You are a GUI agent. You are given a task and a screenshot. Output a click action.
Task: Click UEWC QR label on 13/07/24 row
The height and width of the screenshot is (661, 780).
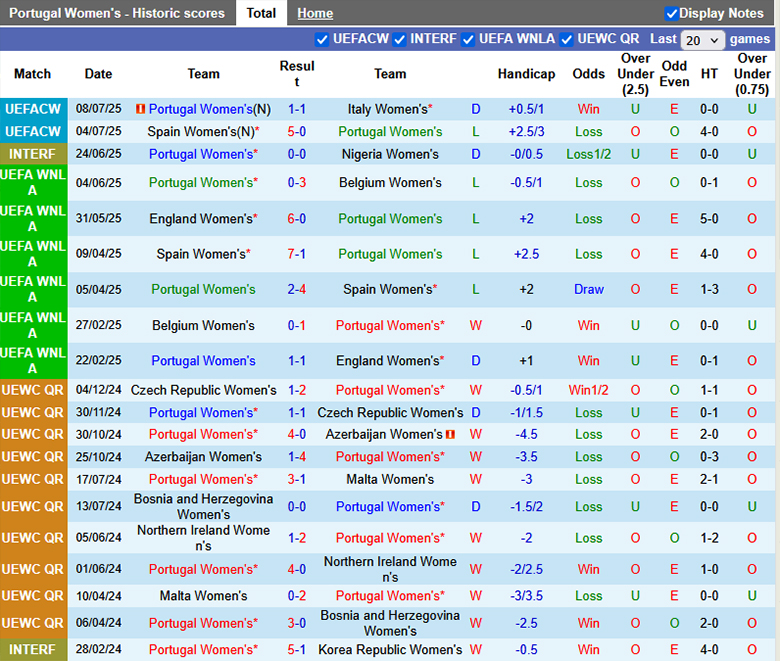(x=33, y=506)
